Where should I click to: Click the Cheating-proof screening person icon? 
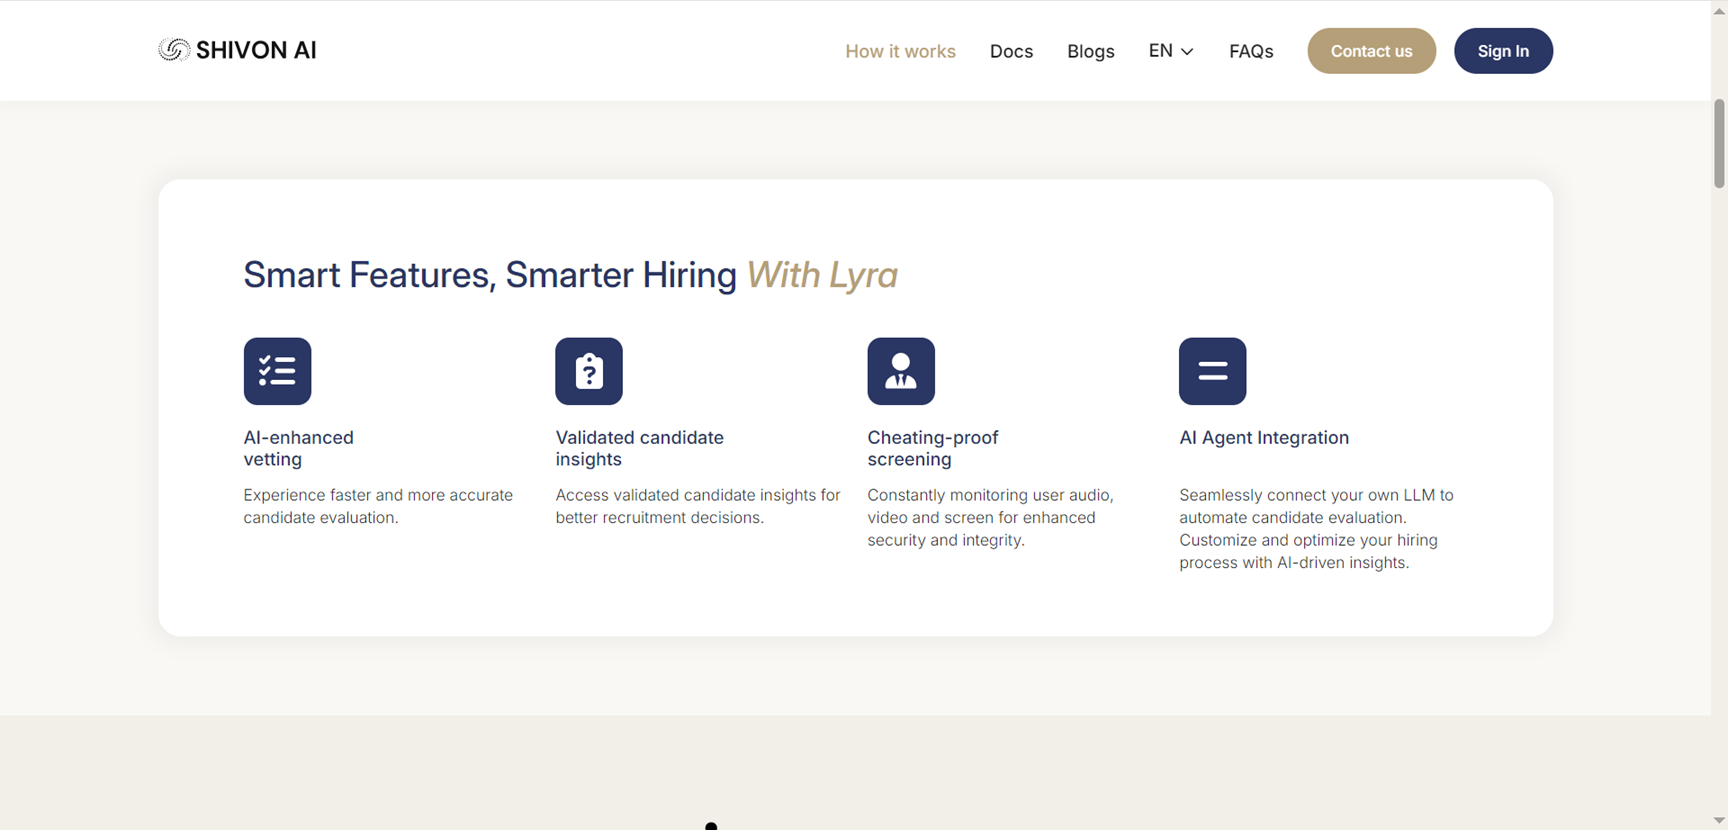click(901, 371)
